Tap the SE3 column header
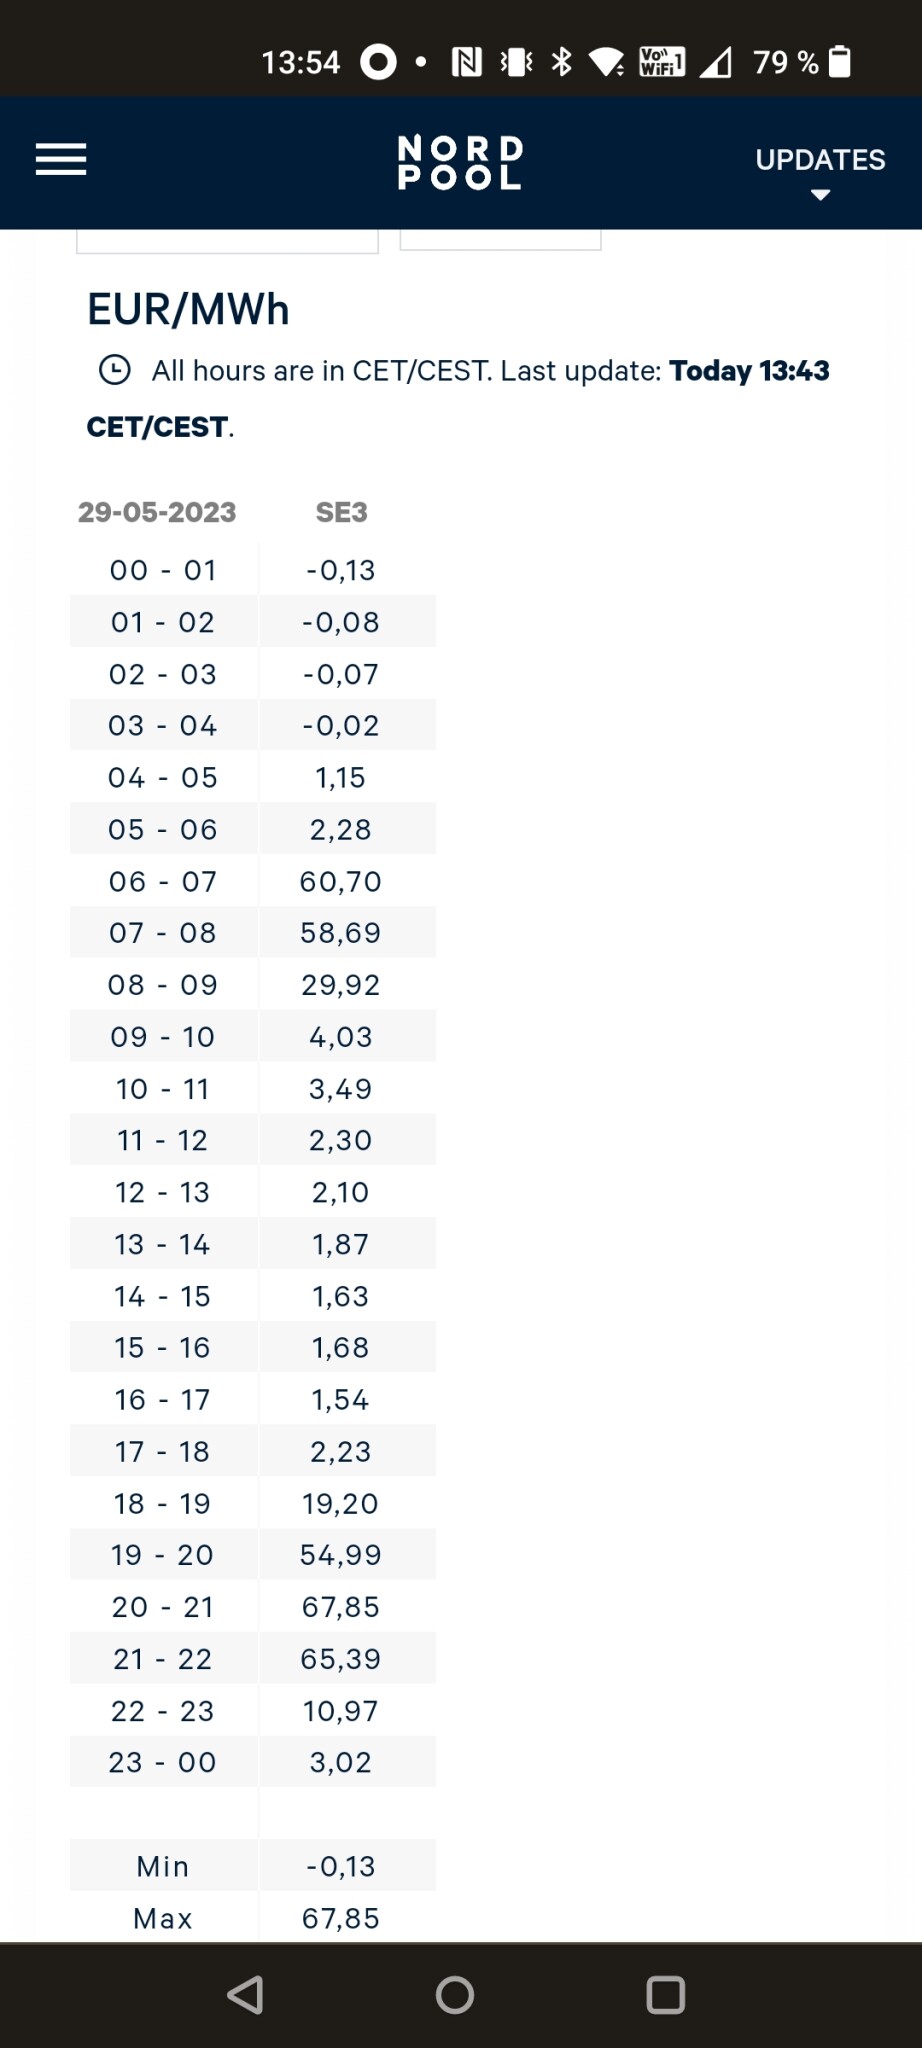 click(341, 512)
